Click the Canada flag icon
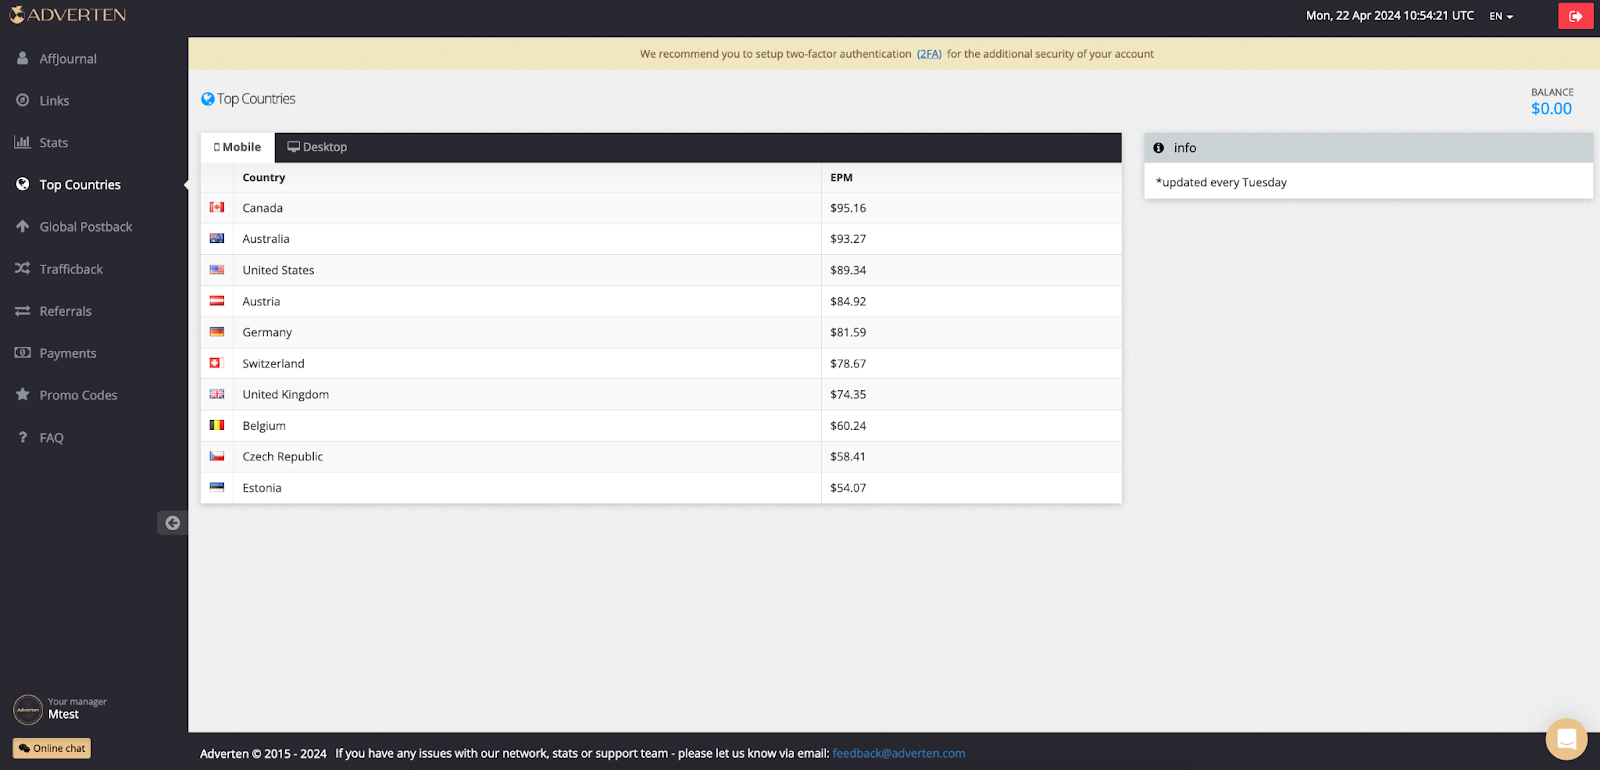 coord(217,207)
